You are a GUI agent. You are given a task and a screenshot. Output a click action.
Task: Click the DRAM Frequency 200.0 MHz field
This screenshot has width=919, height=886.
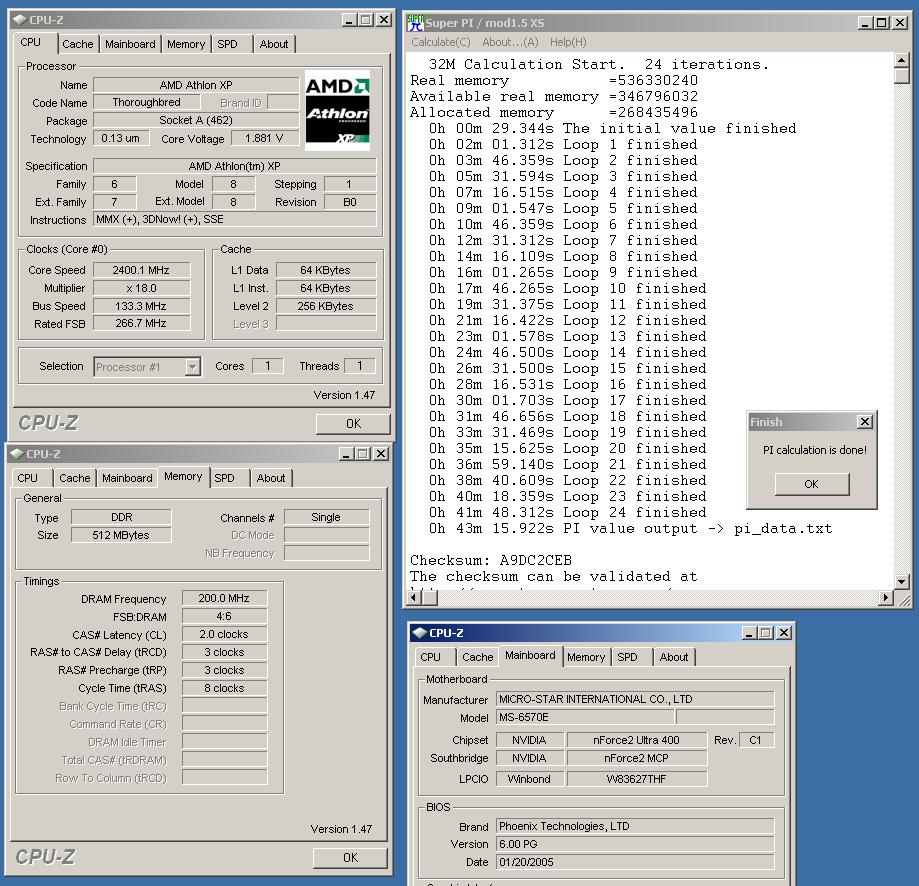pos(224,598)
